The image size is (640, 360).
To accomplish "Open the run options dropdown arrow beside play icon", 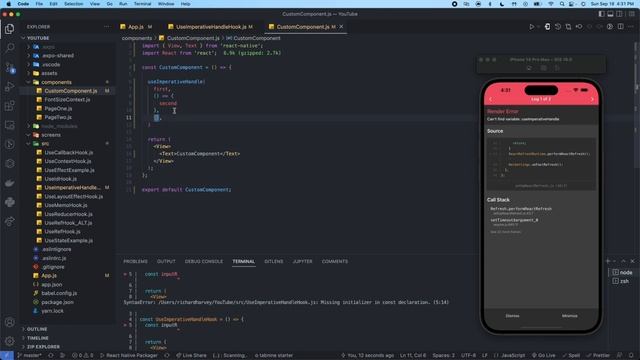I will pyautogui.click(x=539, y=27).
